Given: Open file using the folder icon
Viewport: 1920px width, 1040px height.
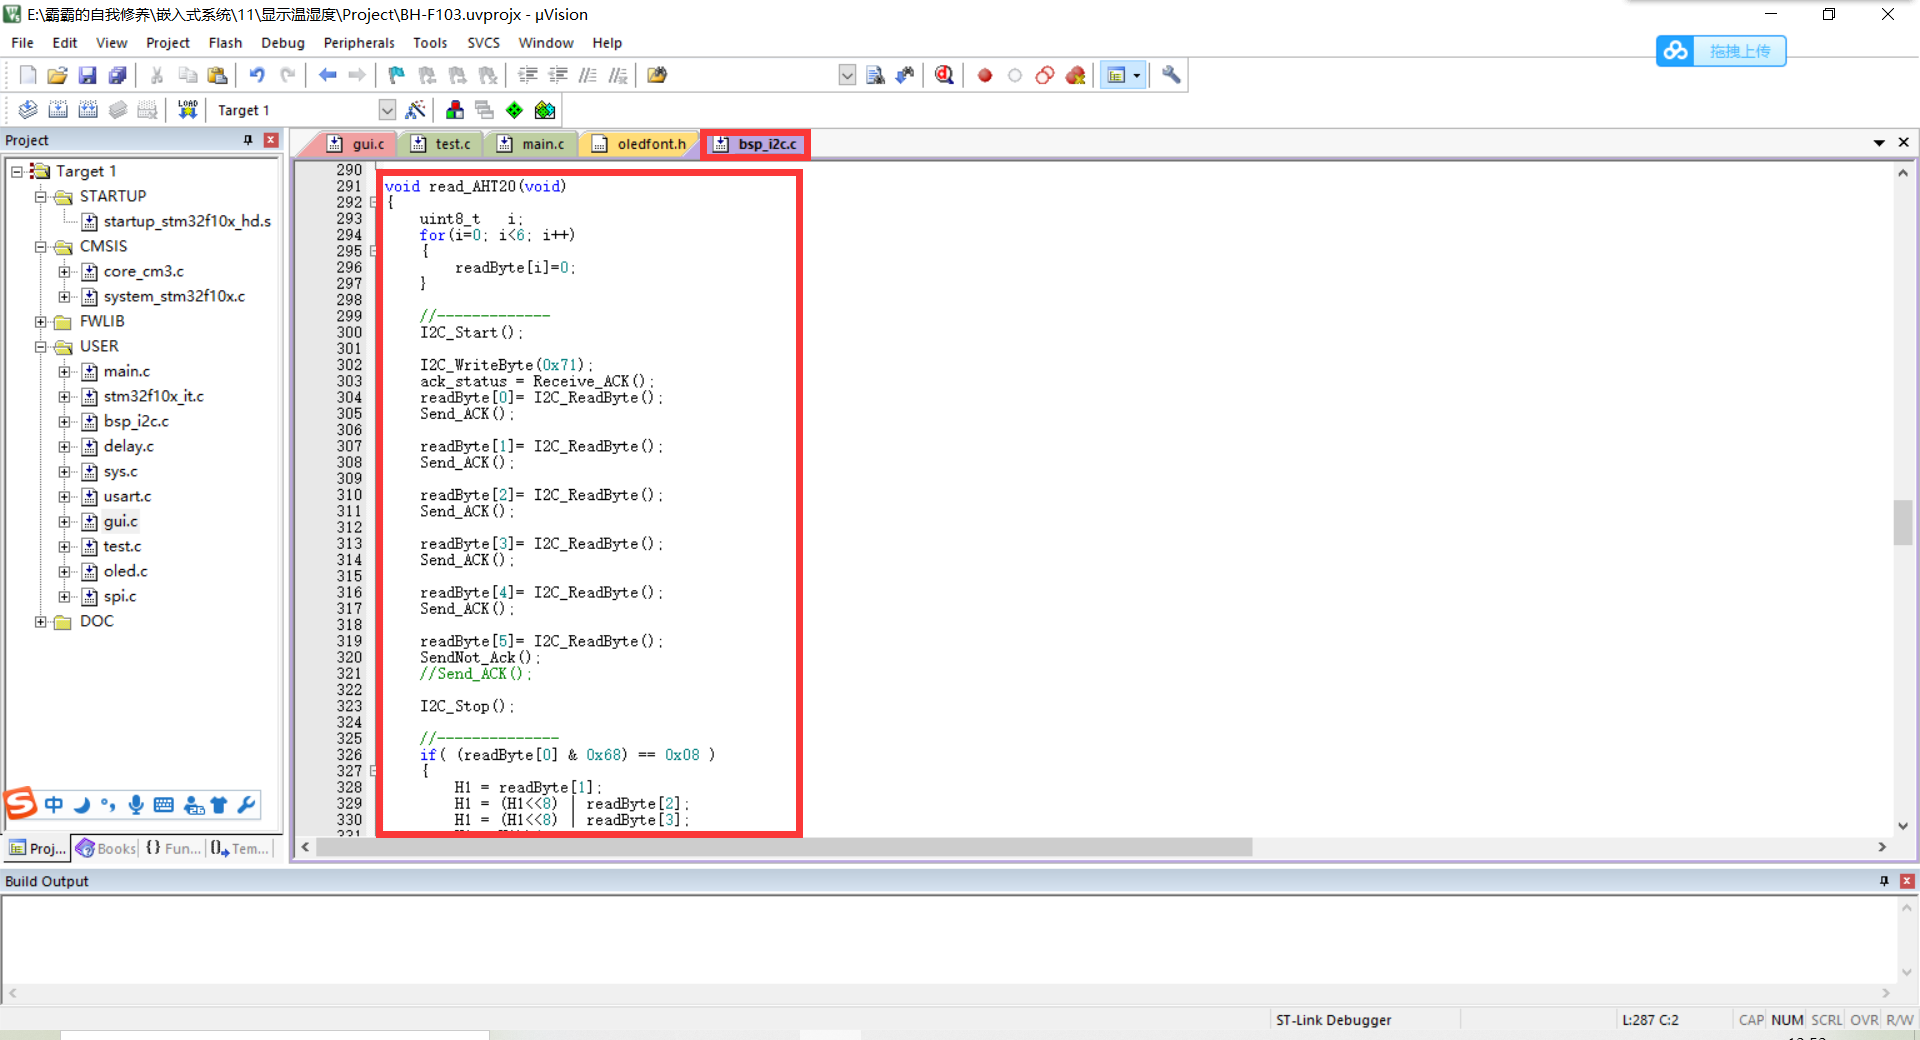Looking at the screenshot, I should (58, 75).
